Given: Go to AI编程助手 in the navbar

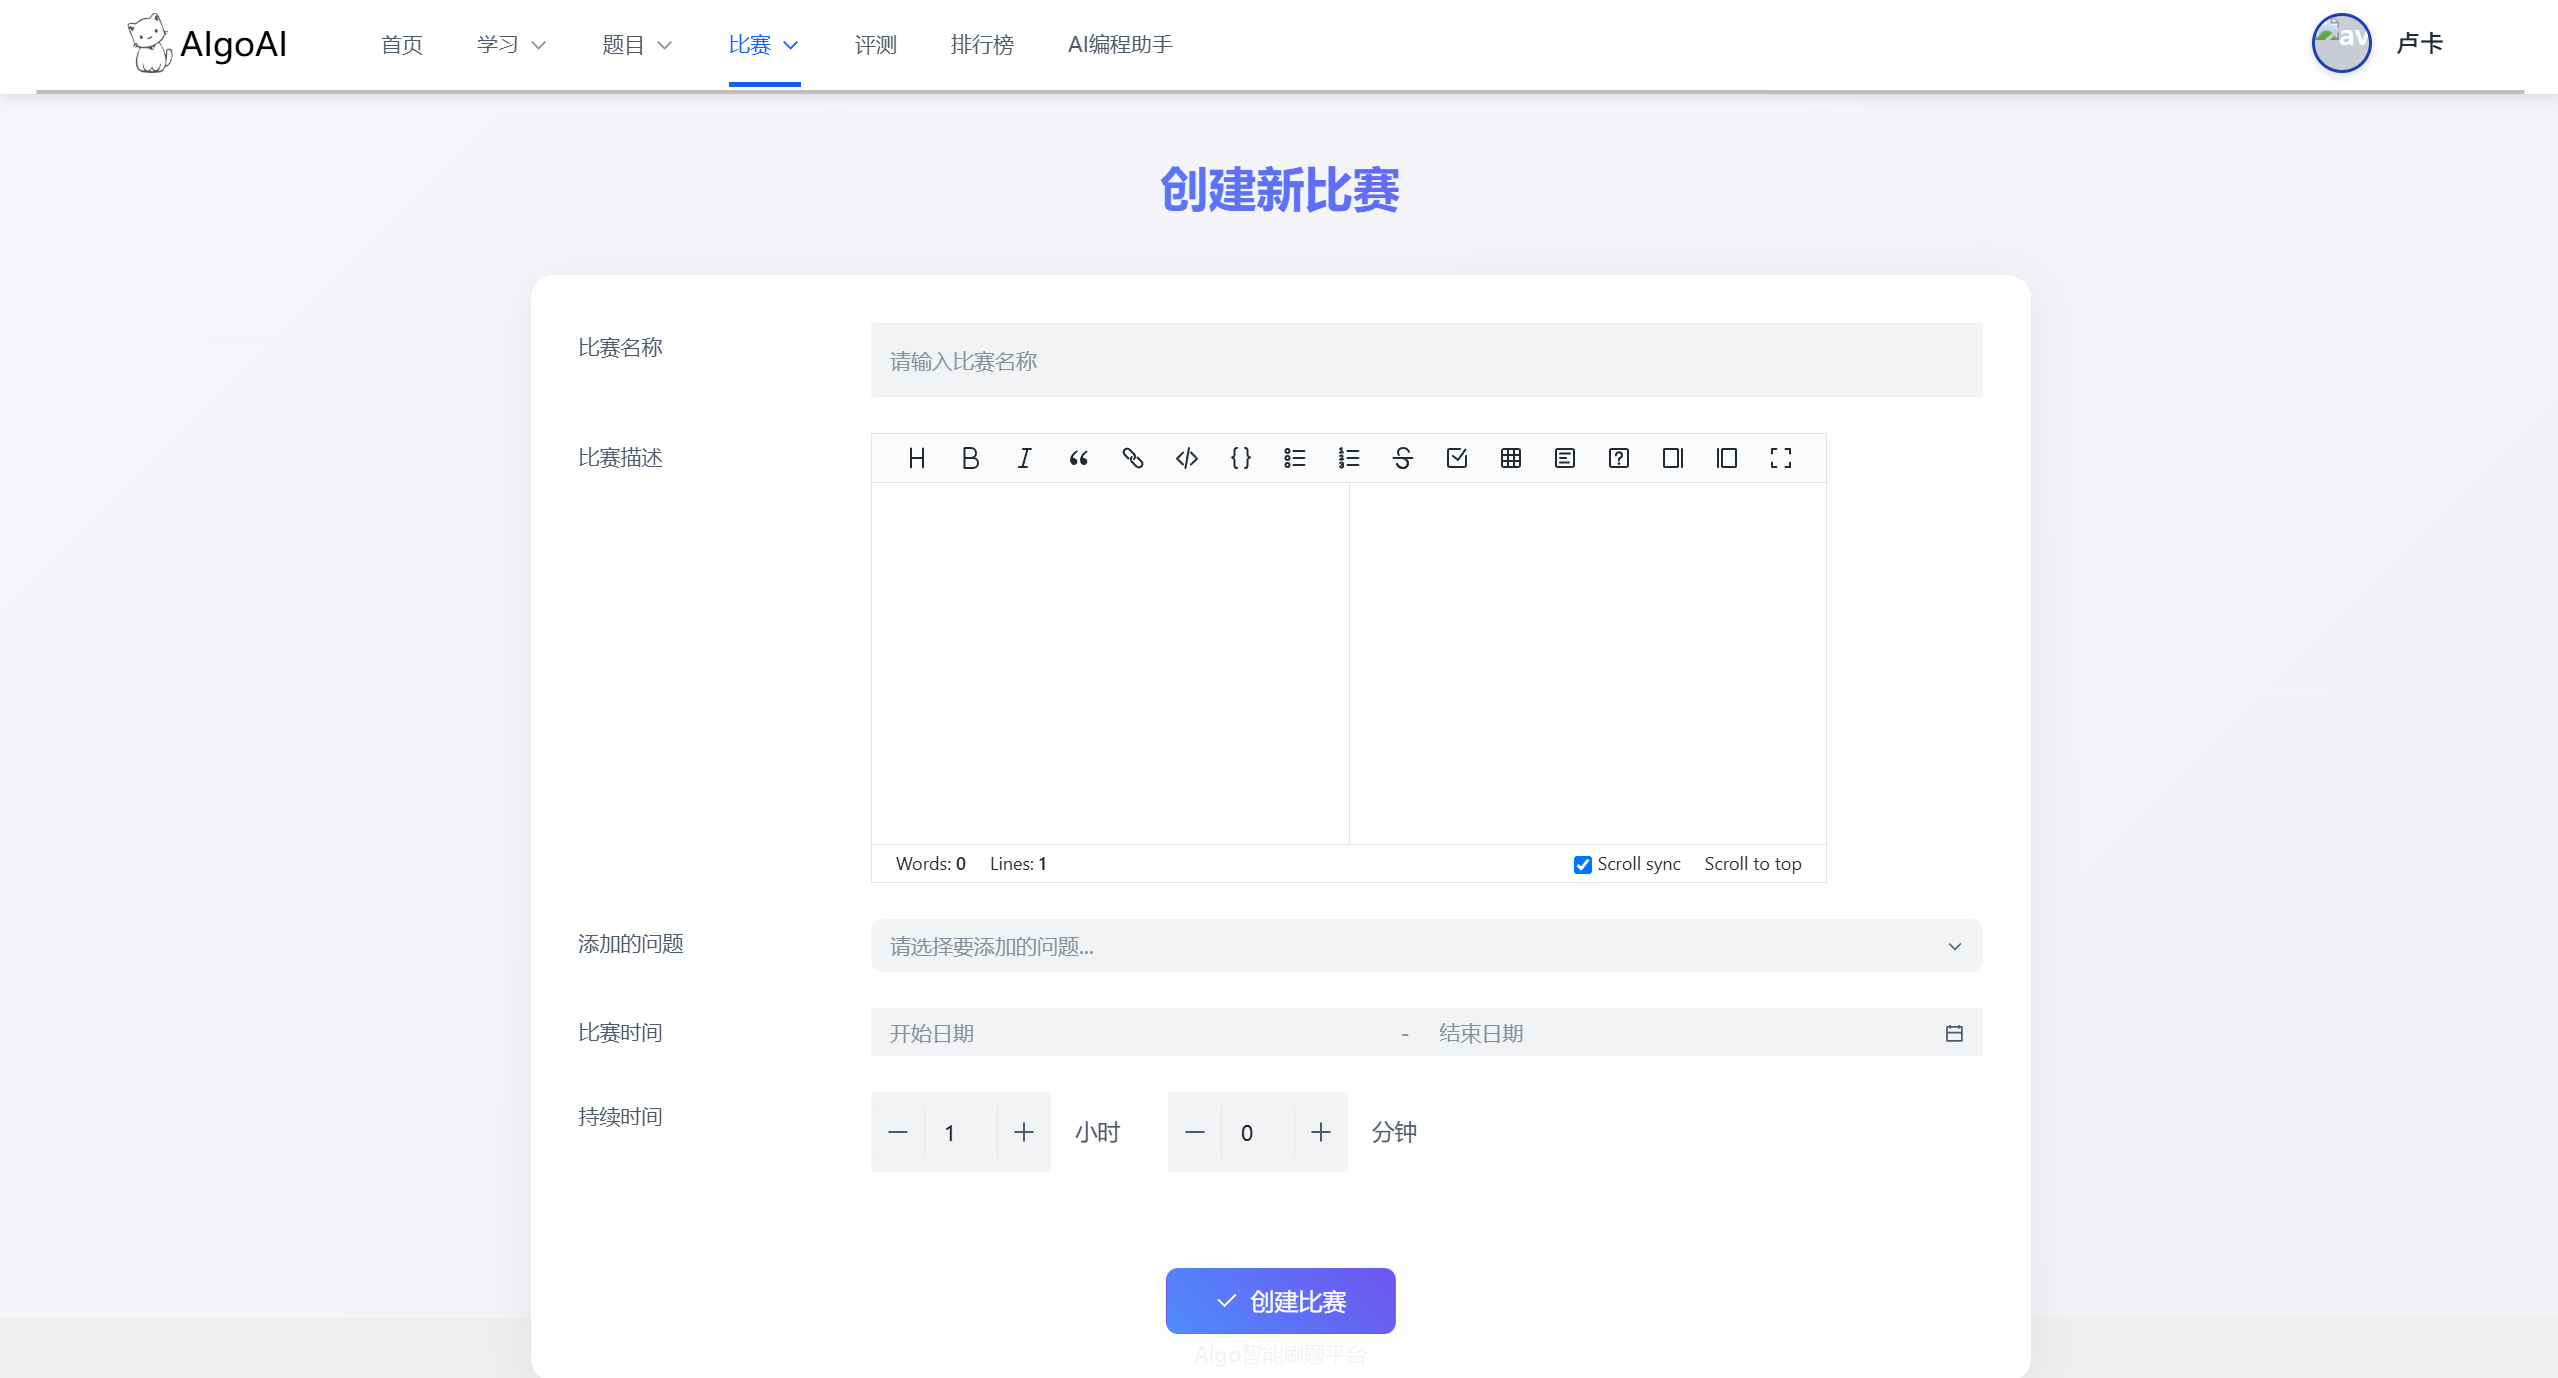Looking at the screenshot, I should point(1119,45).
